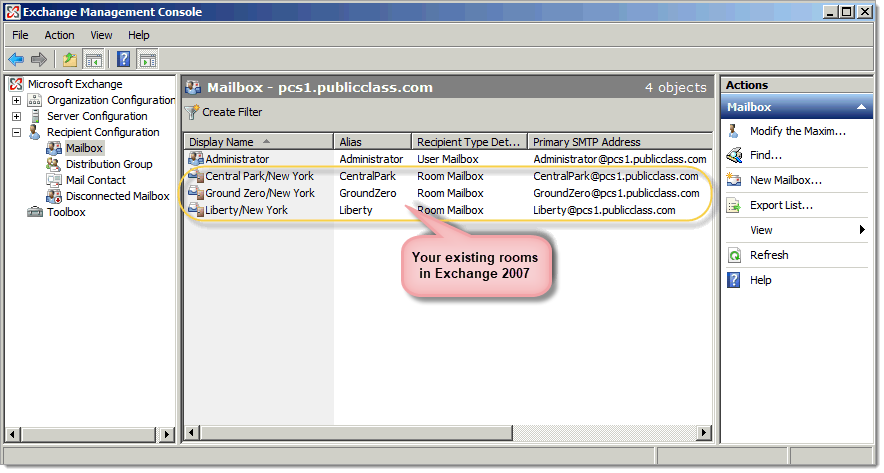Select the Central Park/New York row
The width and height of the screenshot is (884, 473).
pyautogui.click(x=448, y=176)
